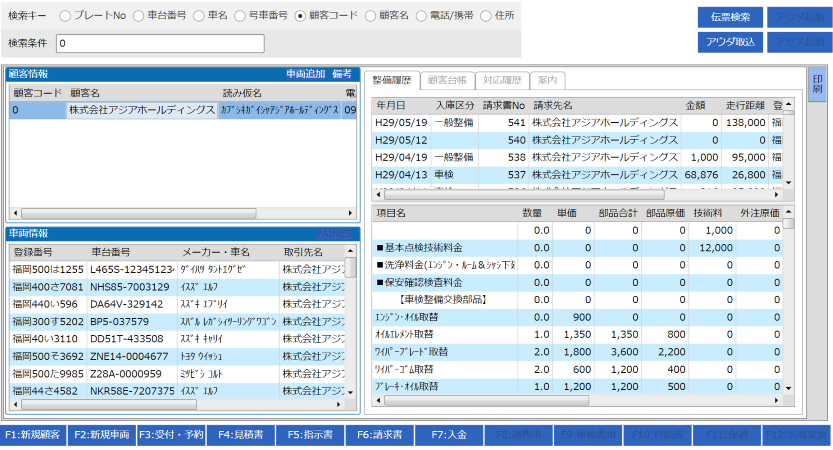The image size is (833, 450).
Task: Select vehicle 福岡500そ3692
Action: coord(177,356)
